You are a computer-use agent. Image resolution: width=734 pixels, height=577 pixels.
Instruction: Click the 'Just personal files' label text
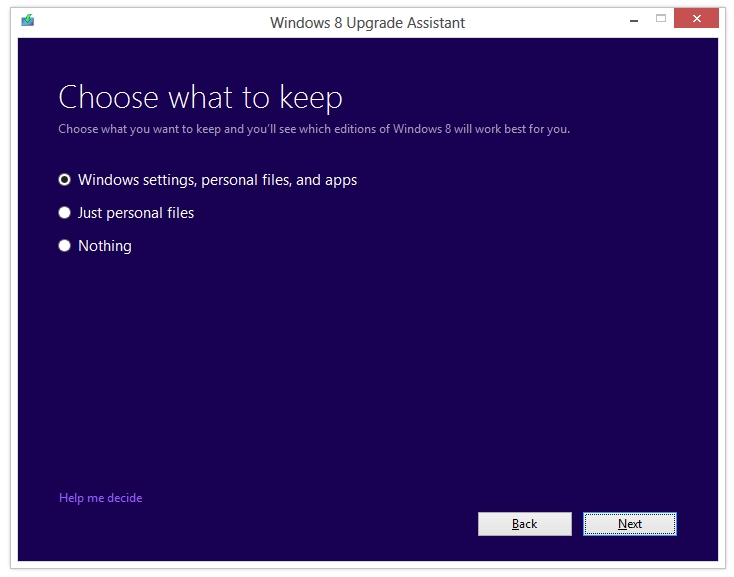point(136,213)
